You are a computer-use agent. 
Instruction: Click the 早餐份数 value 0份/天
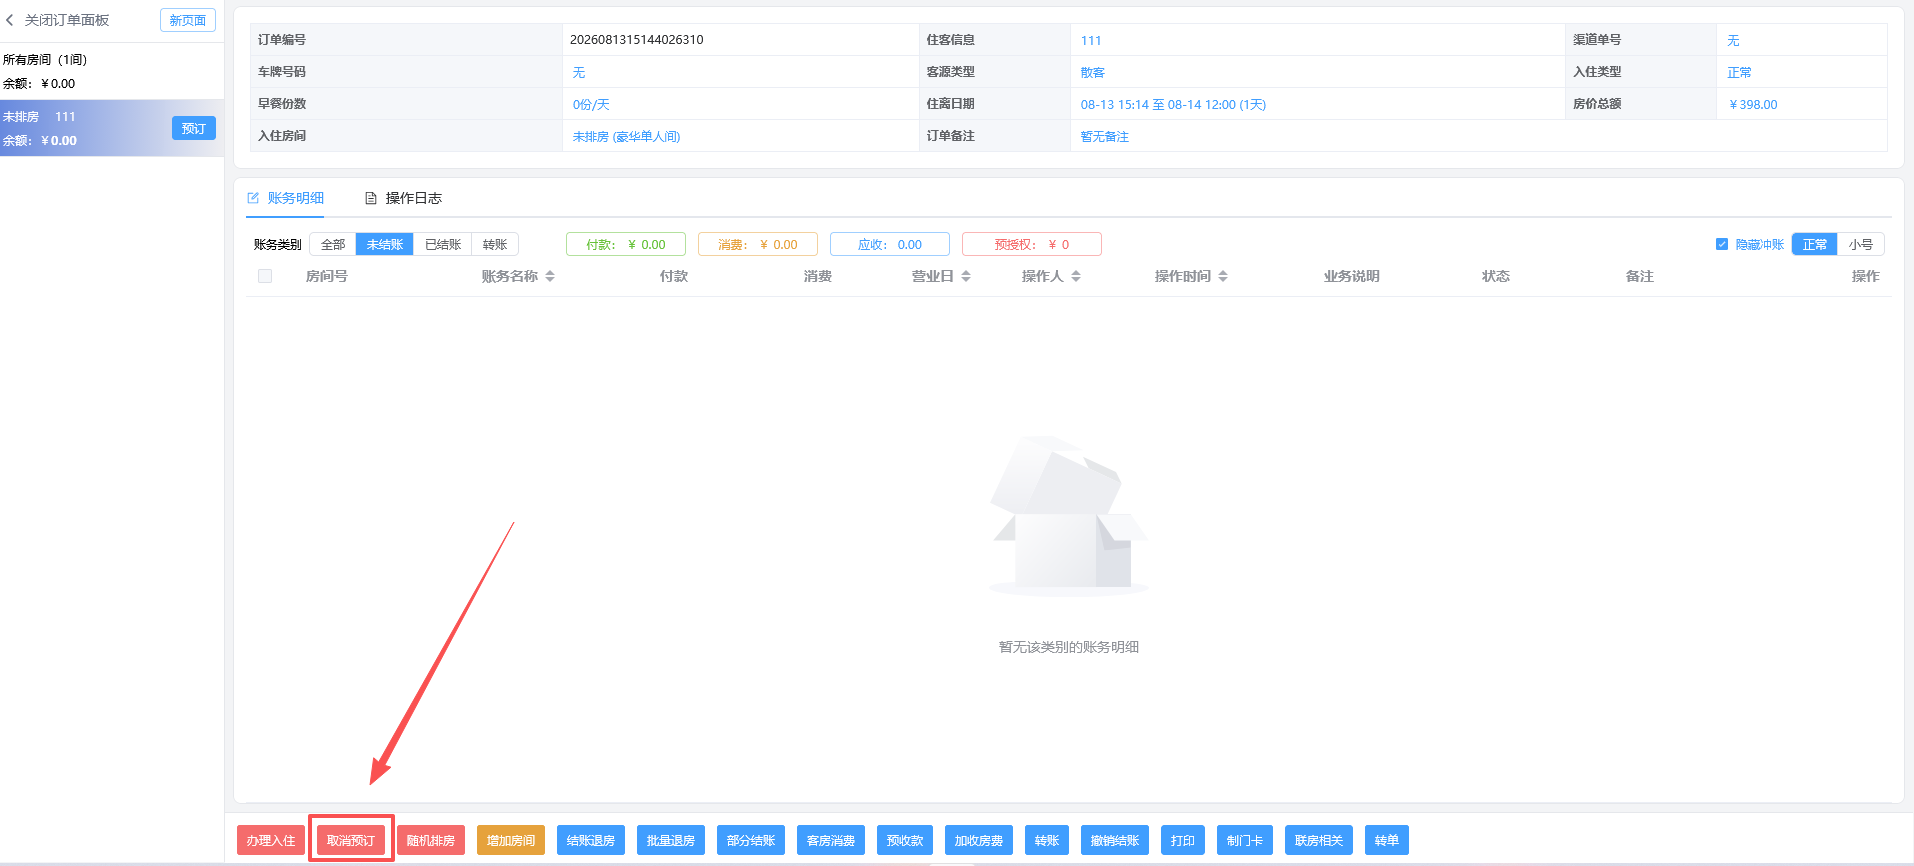tap(591, 104)
